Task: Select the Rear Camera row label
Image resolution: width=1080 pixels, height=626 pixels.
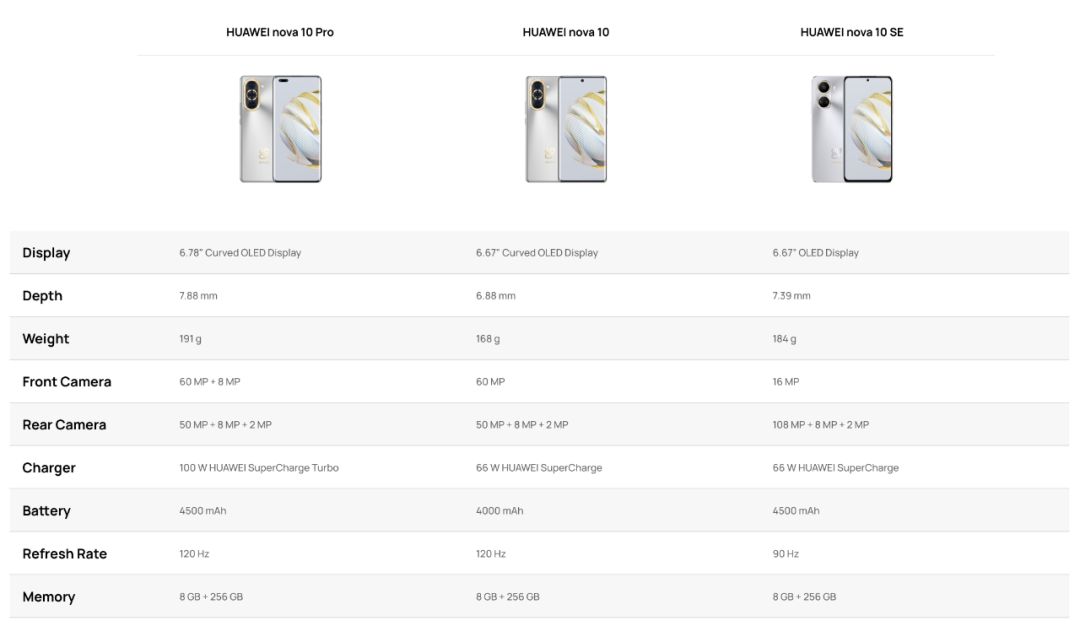Action: pyautogui.click(x=64, y=425)
